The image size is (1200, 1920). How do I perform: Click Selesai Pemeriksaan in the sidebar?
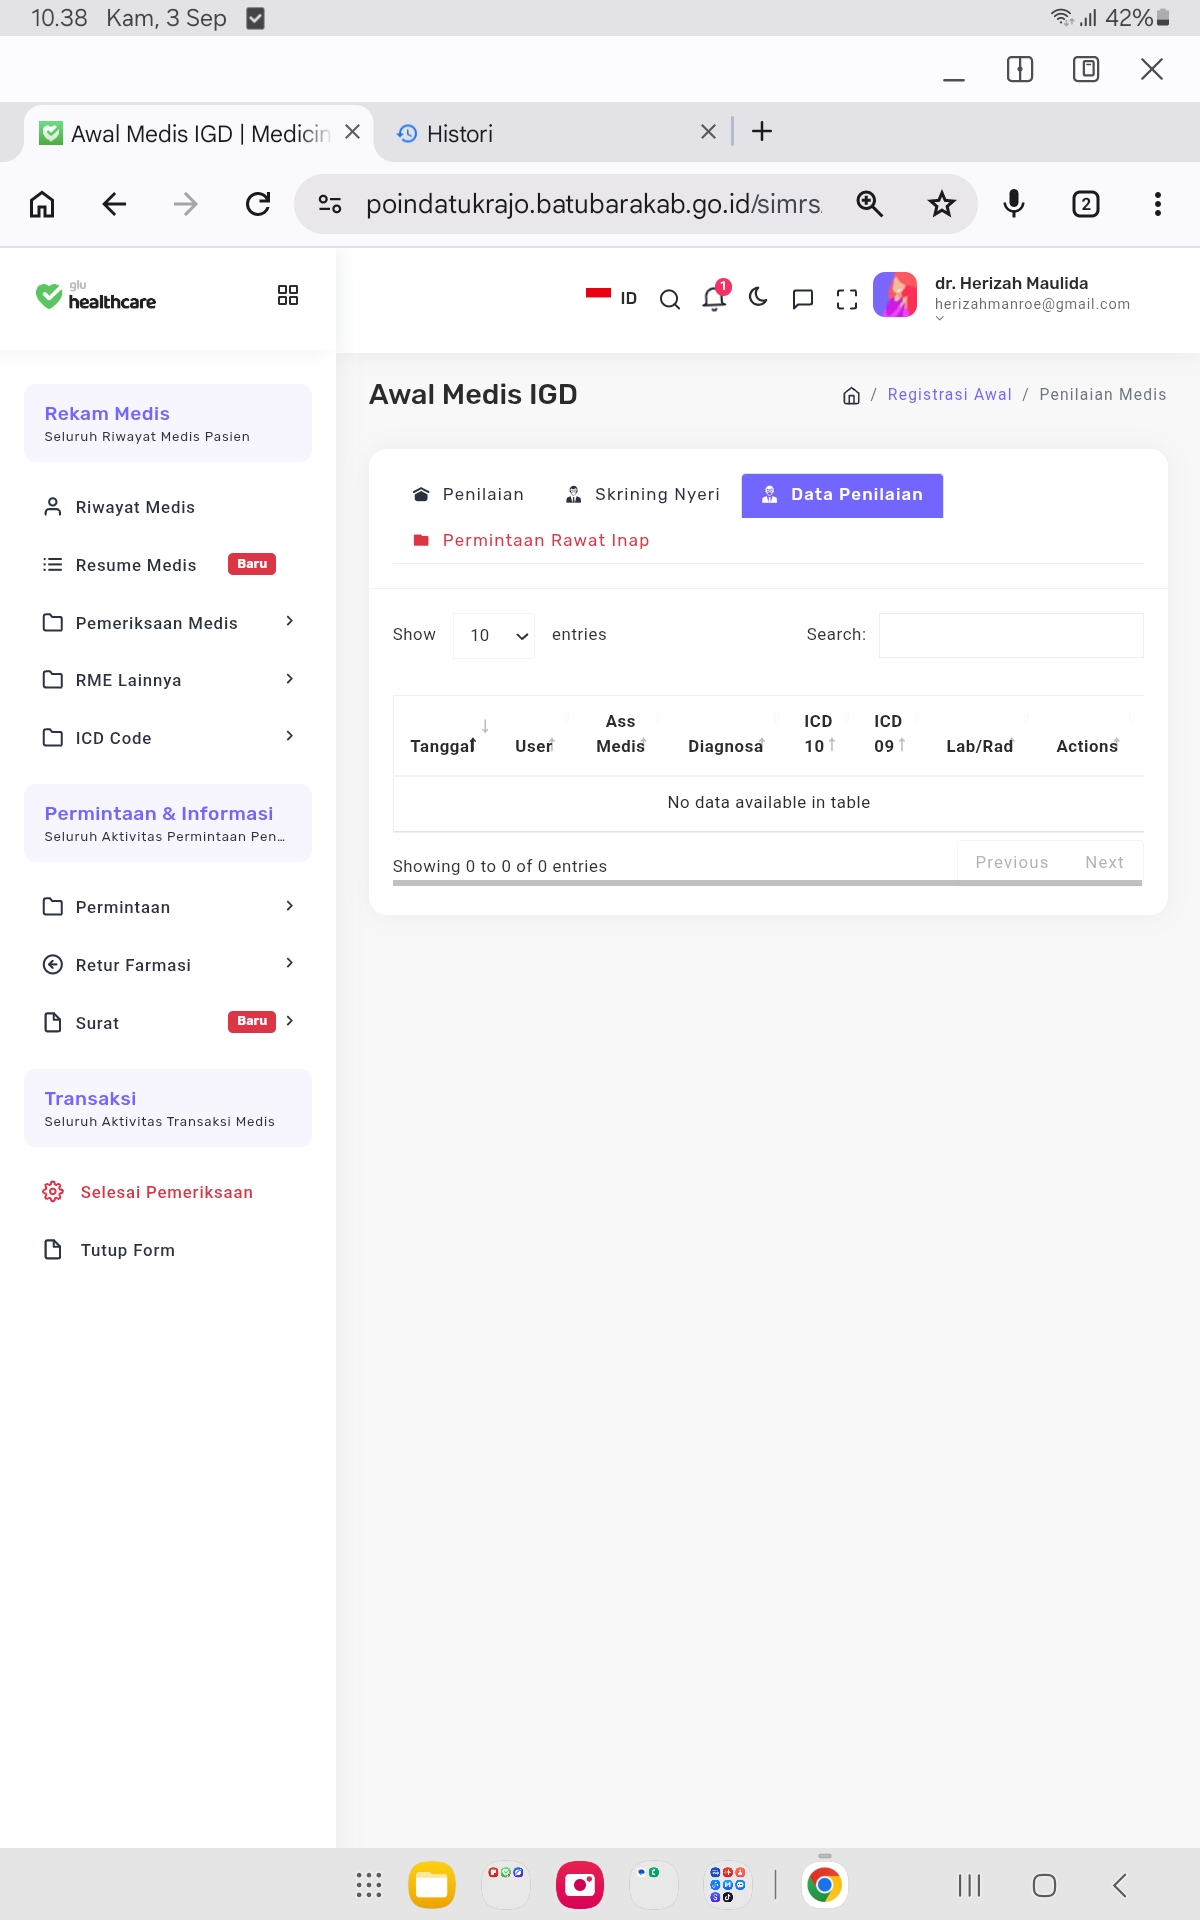[166, 1192]
